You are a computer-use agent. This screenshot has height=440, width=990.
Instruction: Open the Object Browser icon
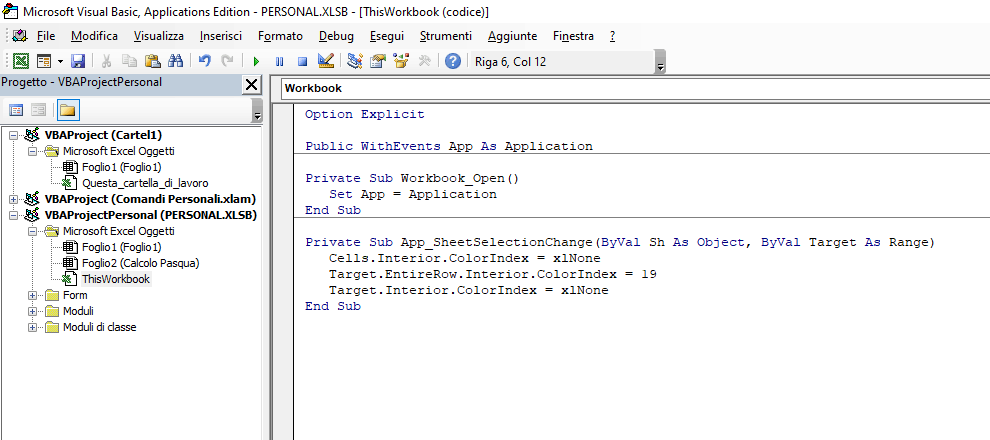click(401, 61)
